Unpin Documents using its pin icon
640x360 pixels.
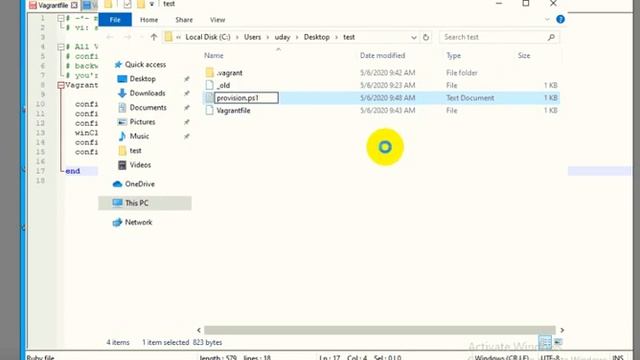pos(187,108)
